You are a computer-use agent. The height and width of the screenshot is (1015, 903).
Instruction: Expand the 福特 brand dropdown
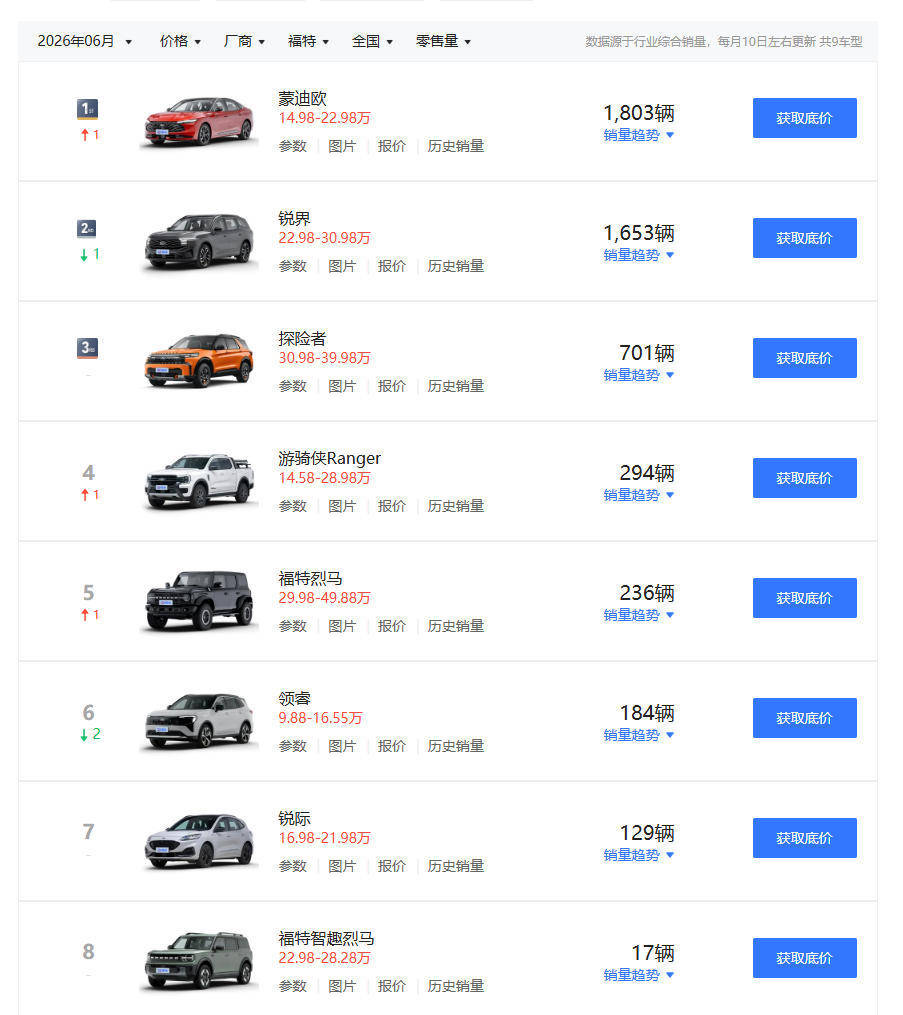click(308, 41)
